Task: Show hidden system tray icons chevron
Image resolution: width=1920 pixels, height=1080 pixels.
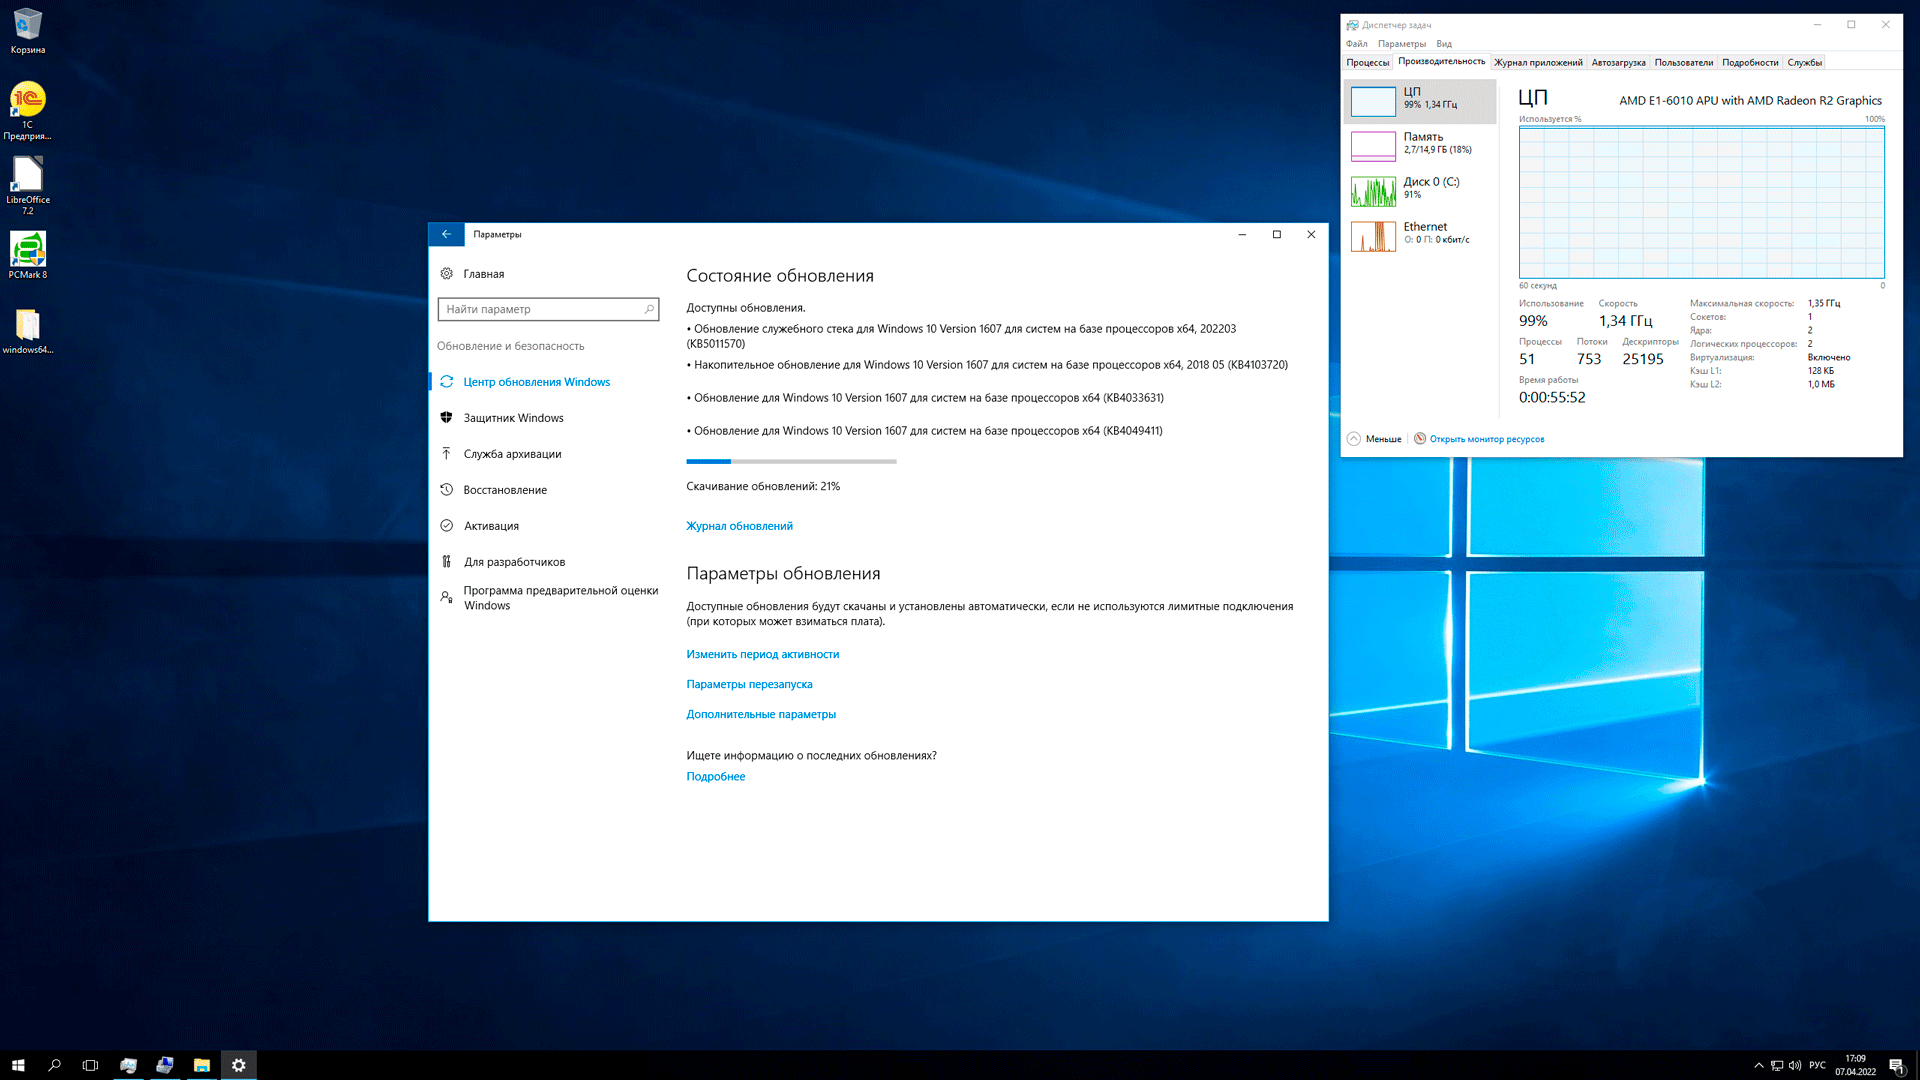Action: (x=1759, y=1066)
